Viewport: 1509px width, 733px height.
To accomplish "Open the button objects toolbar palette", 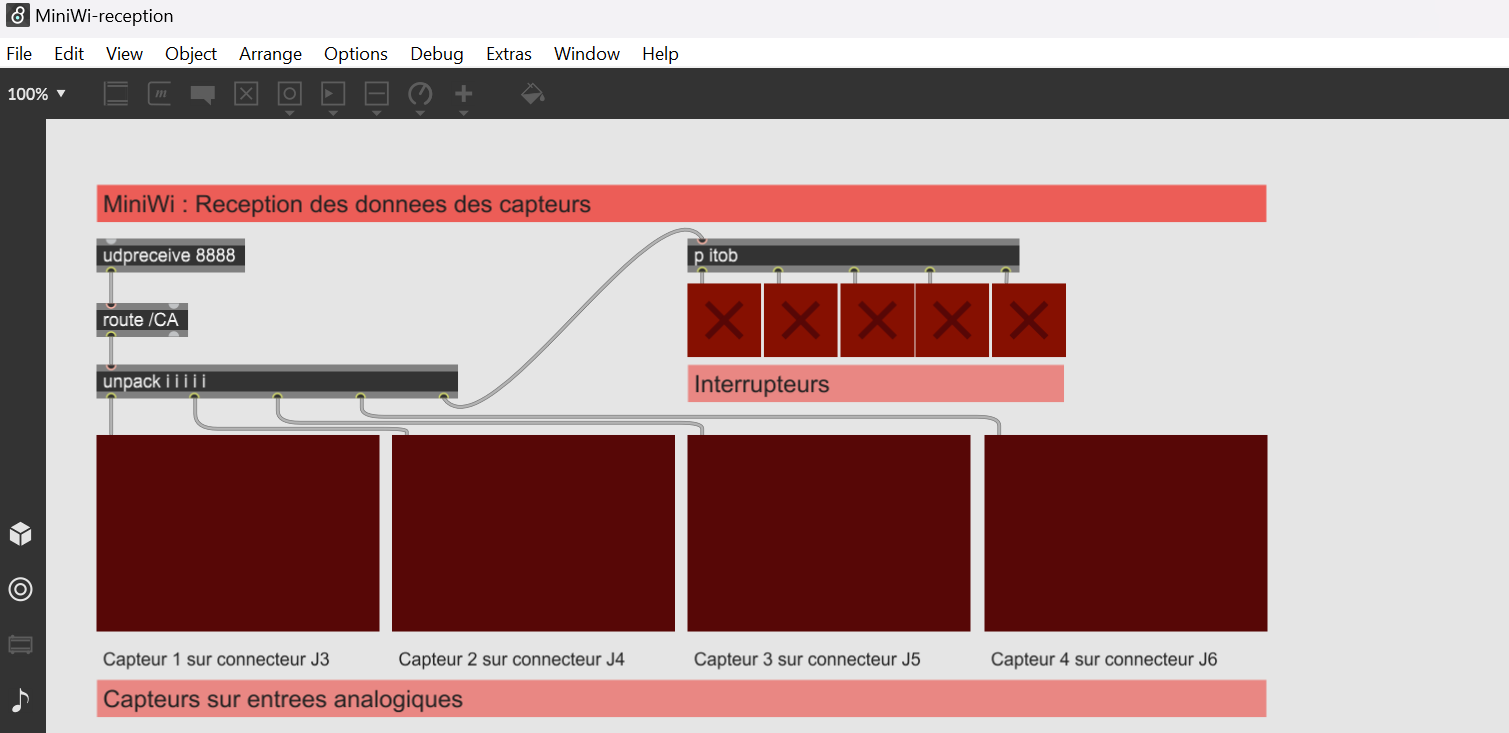I will pyautogui.click(x=289, y=97).
